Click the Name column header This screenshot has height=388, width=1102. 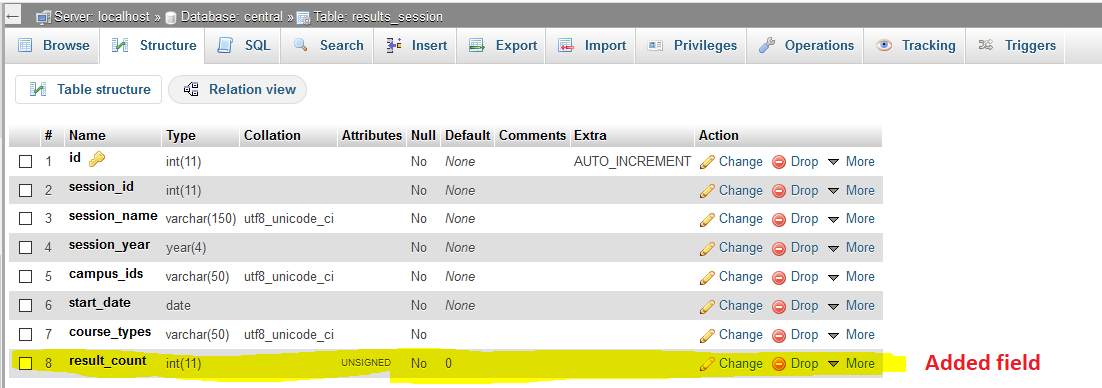[87, 136]
